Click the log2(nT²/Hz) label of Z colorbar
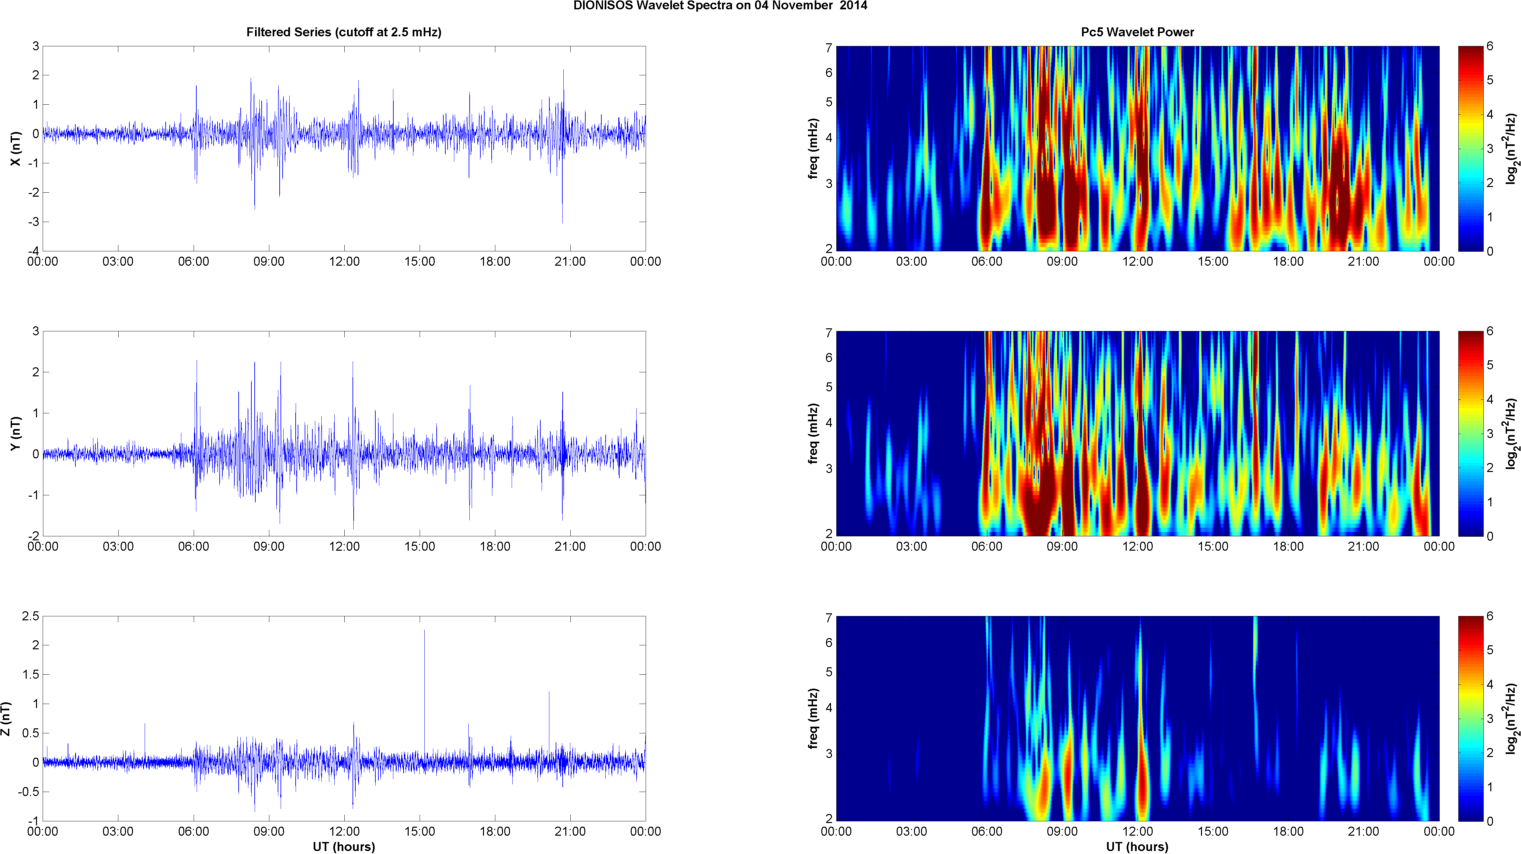 [1511, 719]
